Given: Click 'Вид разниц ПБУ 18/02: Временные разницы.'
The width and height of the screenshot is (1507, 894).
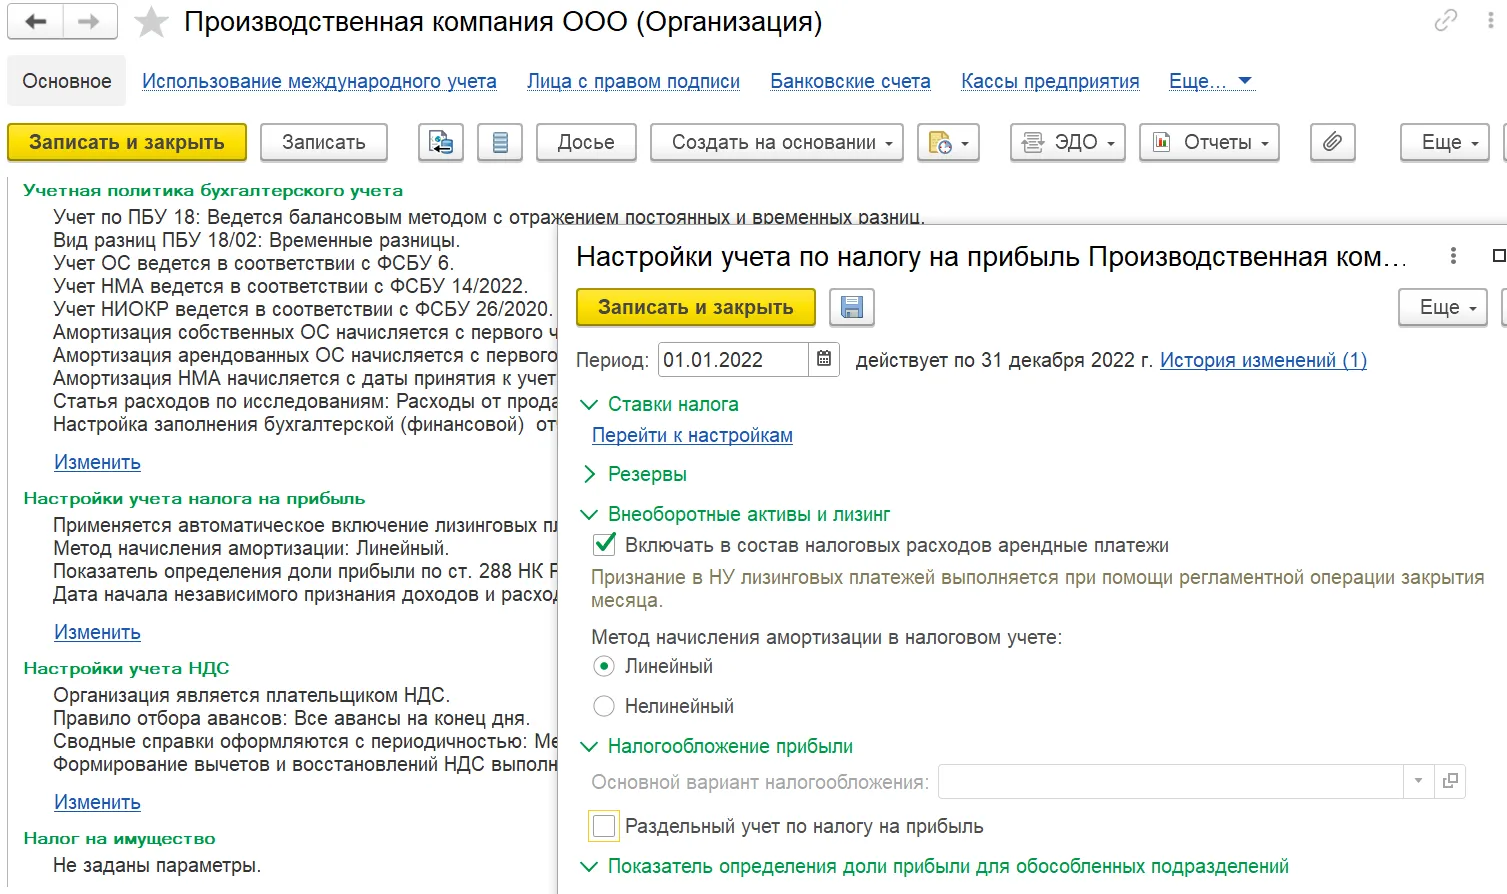Looking at the screenshot, I should pos(256,240).
